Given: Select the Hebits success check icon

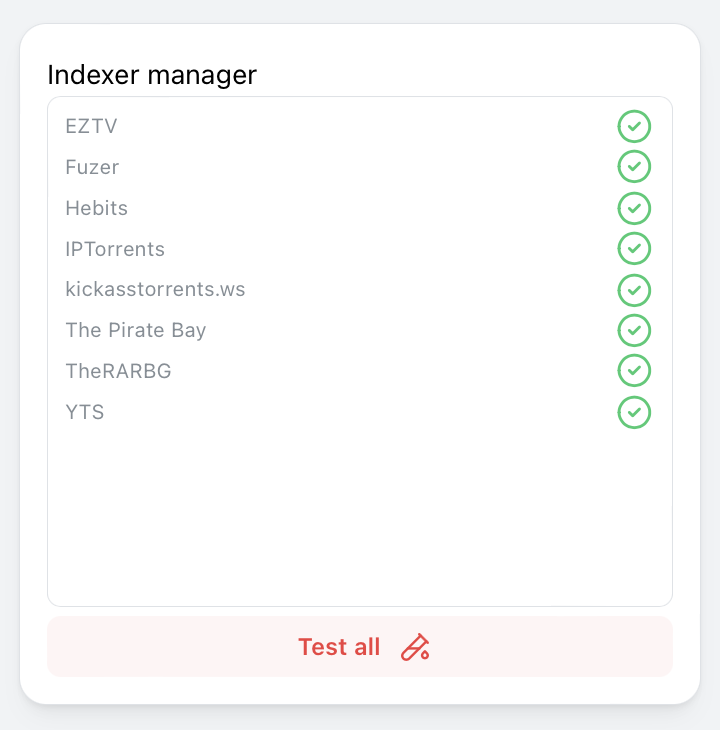Looking at the screenshot, I should coord(634,208).
